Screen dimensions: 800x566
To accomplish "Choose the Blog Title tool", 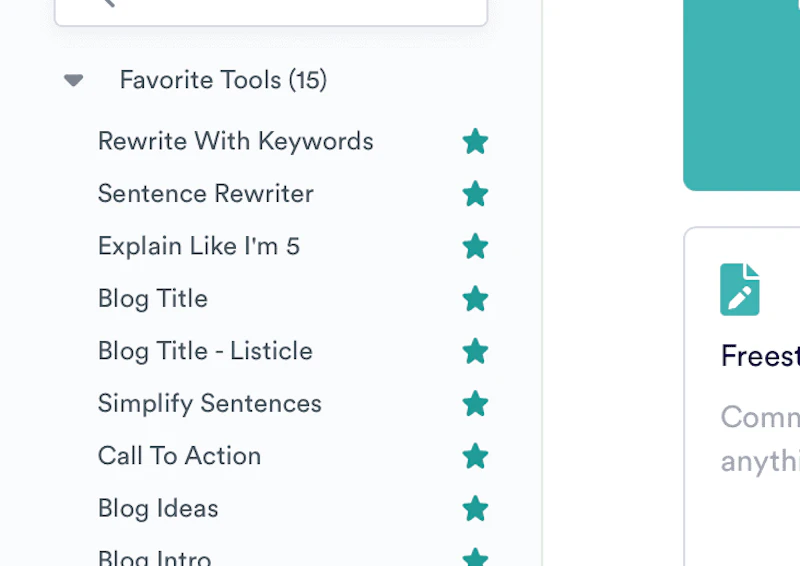I will (x=152, y=298).
